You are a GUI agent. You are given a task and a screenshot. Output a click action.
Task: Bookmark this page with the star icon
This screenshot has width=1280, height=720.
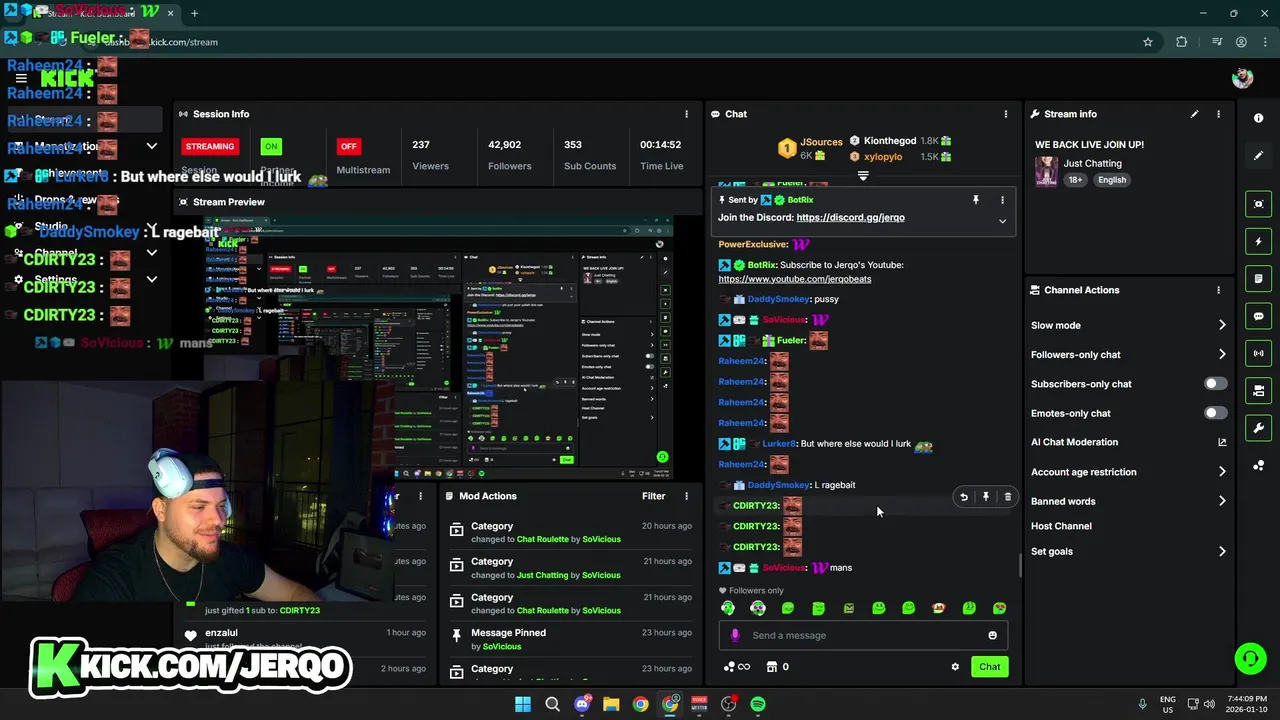1148,42
